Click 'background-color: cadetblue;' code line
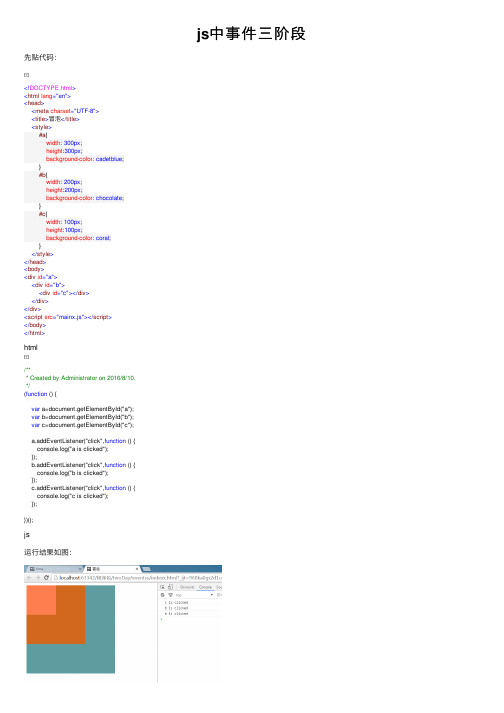Viewport: 504px width, 713px height. tap(85, 159)
